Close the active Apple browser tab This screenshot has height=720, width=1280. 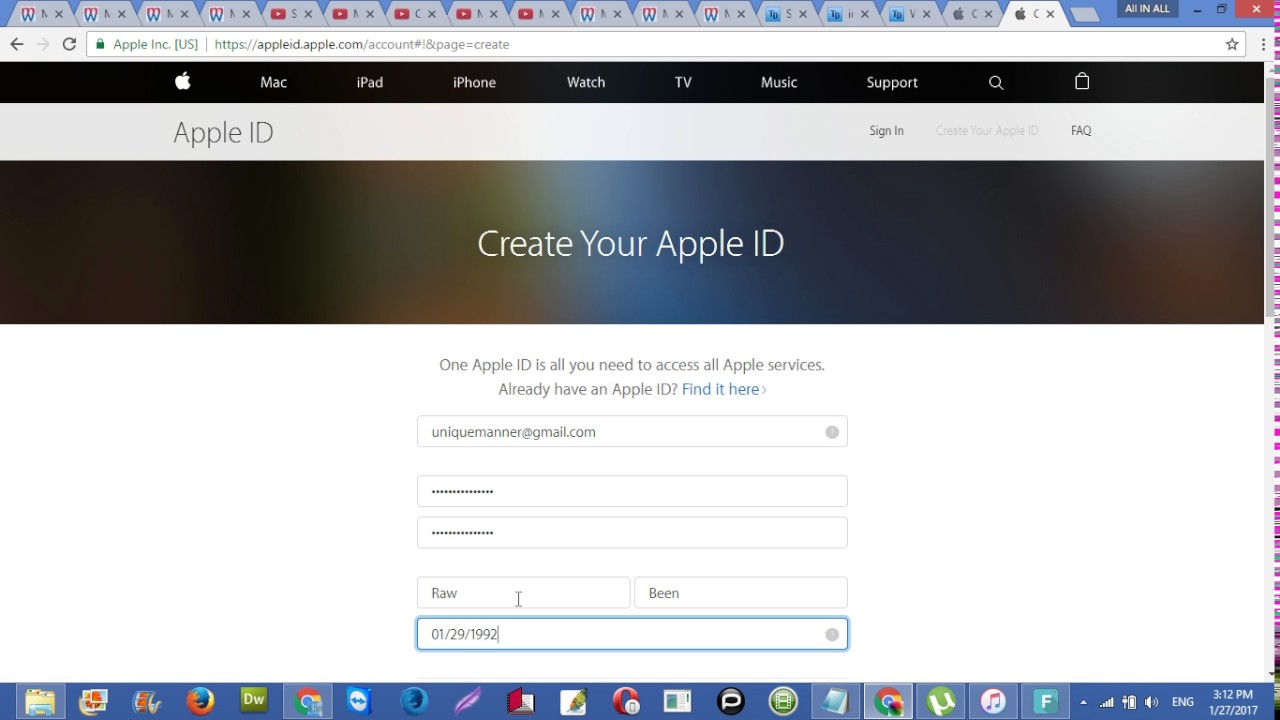1050,14
